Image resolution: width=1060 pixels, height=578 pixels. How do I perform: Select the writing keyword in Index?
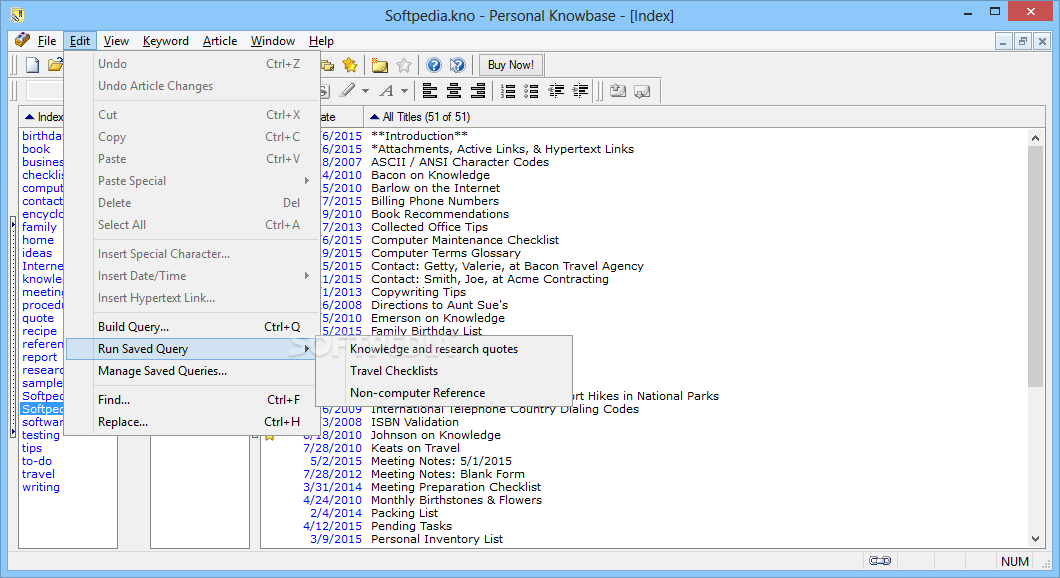click(x=41, y=487)
